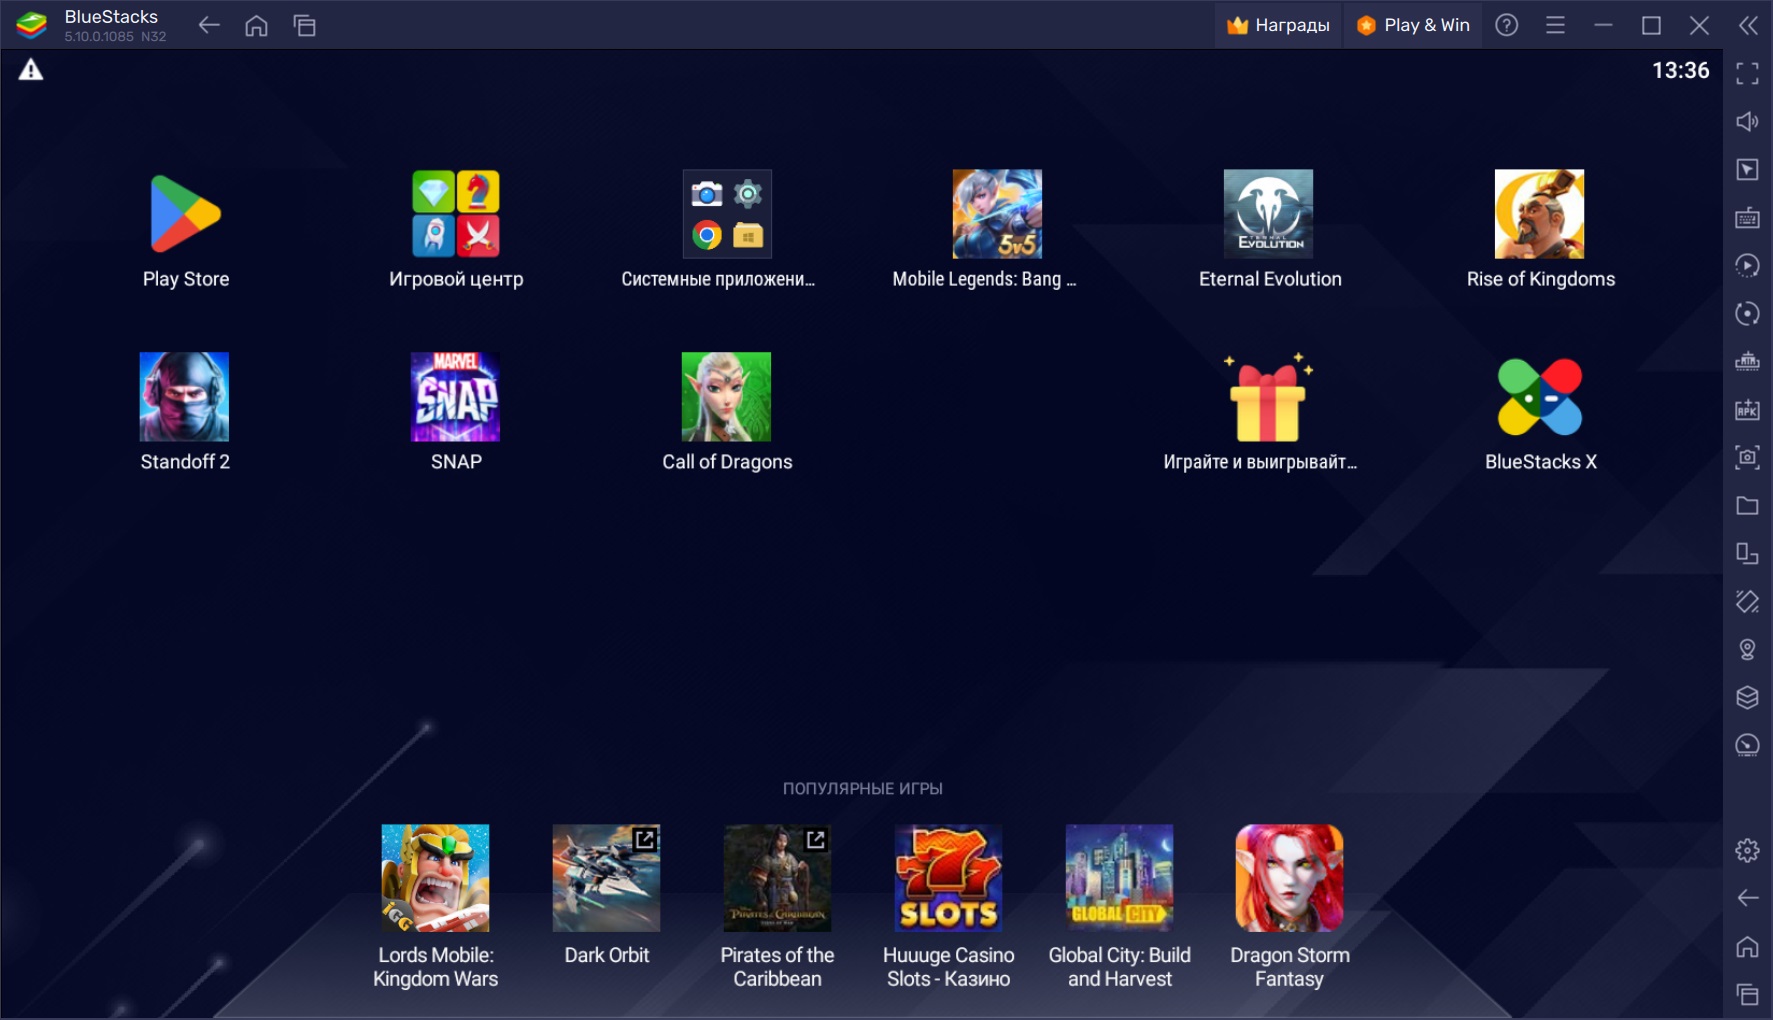This screenshot has width=1773, height=1020.
Task: Open the Игровой центр app
Action: coord(456,214)
